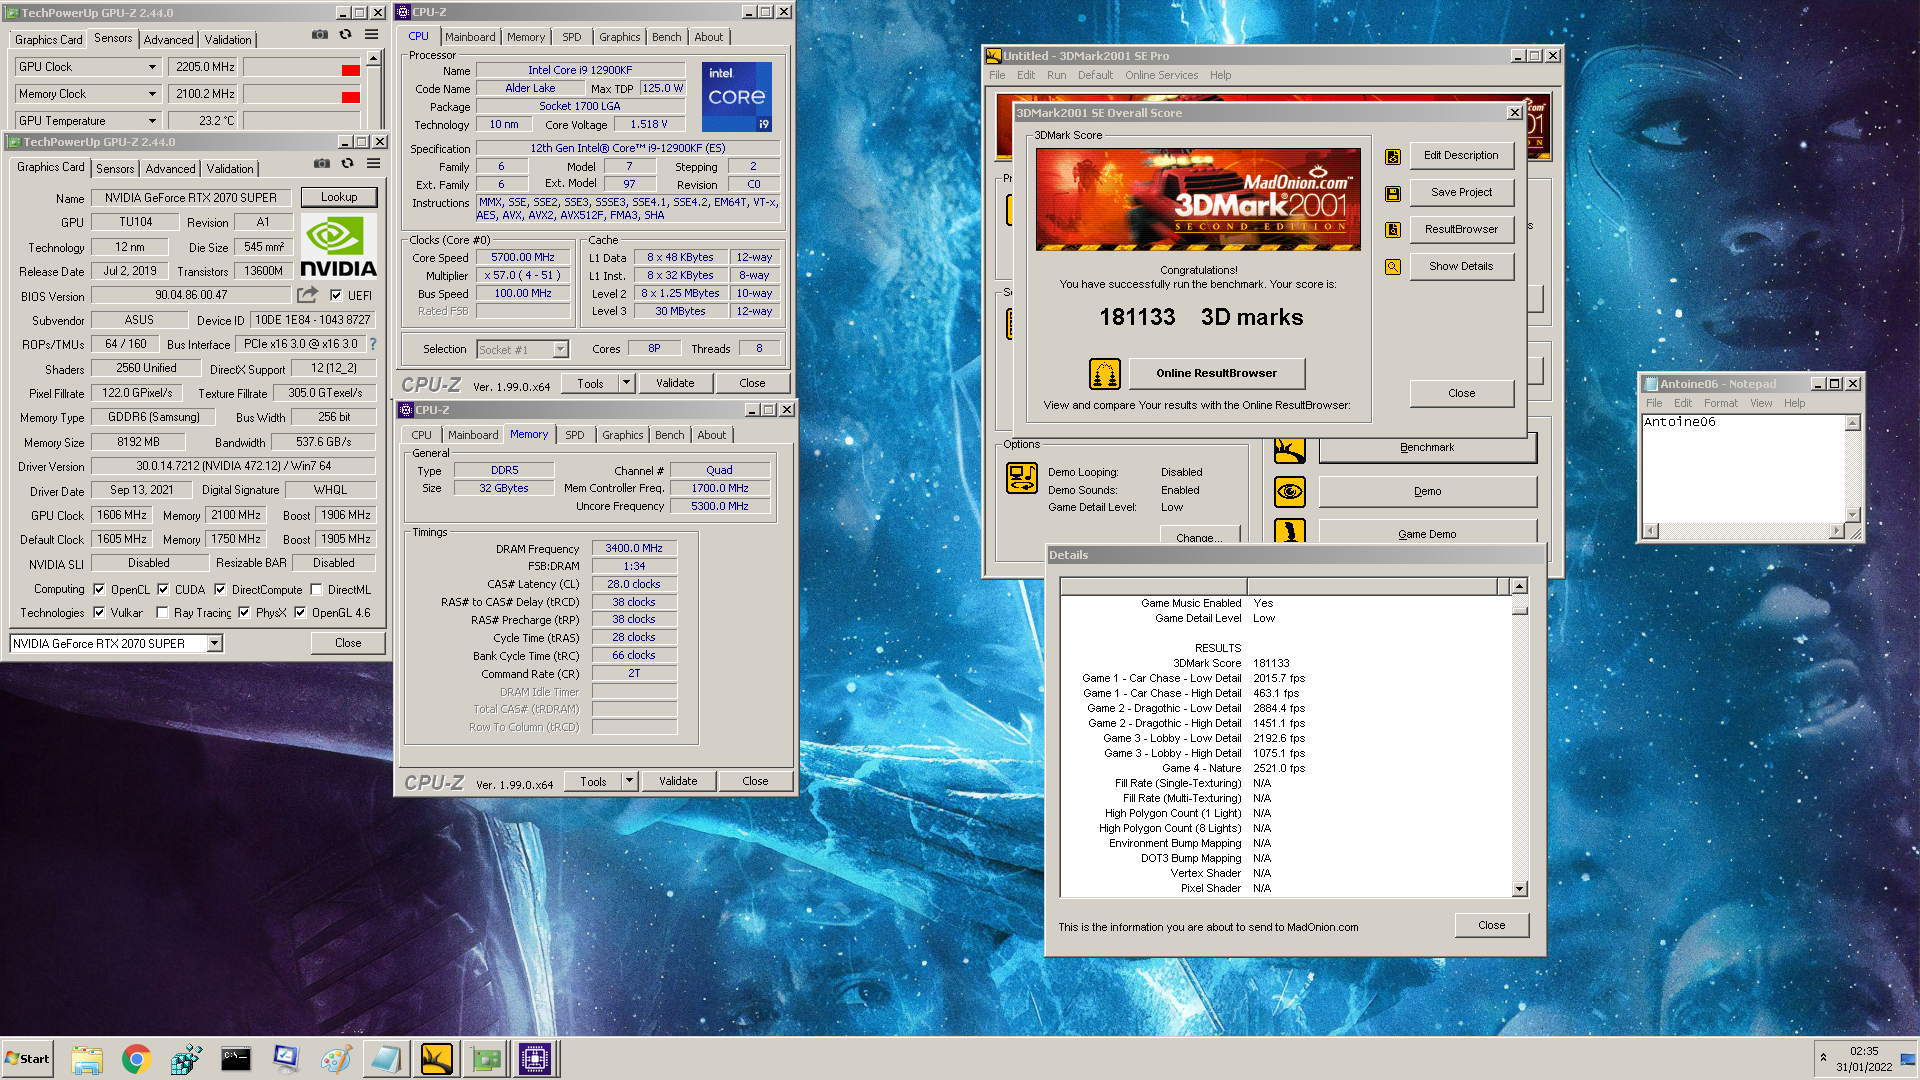Image resolution: width=1920 pixels, height=1080 pixels.
Task: Click the Memory Clock red sensor graph bar
Action: tap(350, 97)
